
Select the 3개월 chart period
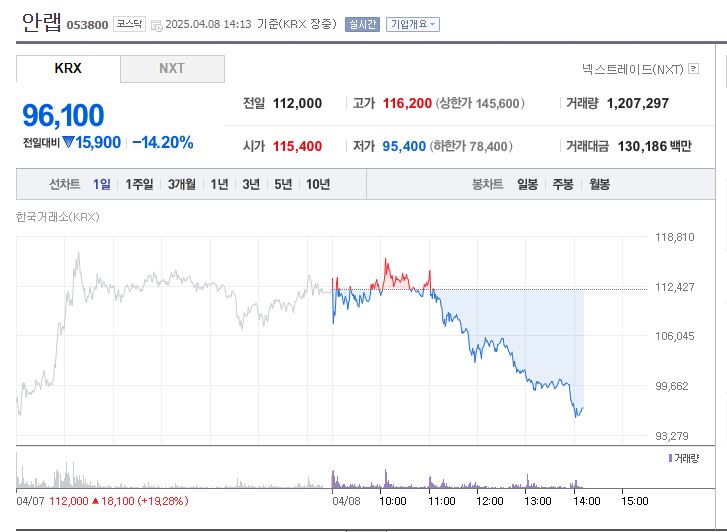(x=183, y=184)
